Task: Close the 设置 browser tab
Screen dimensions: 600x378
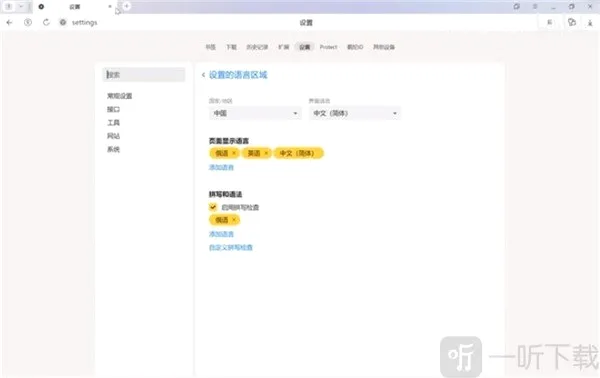Action: [x=110, y=7]
